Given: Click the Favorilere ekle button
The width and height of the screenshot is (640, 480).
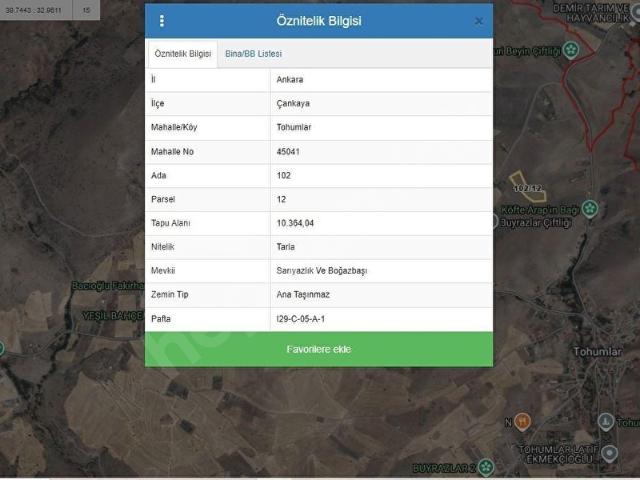Looking at the screenshot, I should coord(319,349).
